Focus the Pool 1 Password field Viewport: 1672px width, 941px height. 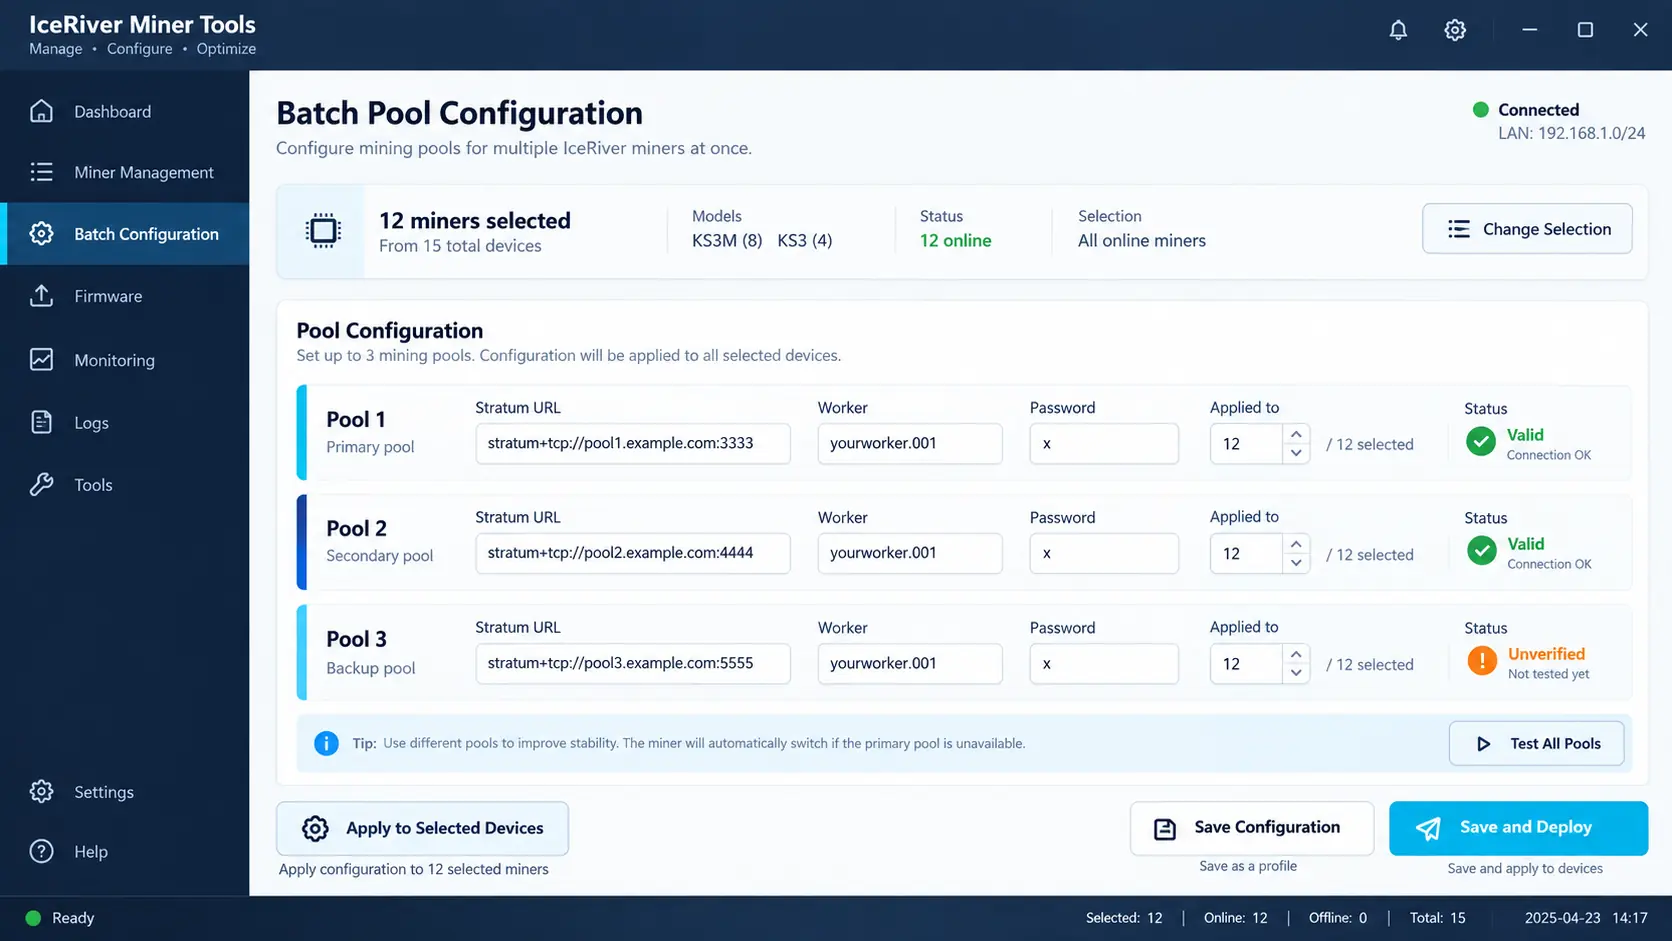pyautogui.click(x=1104, y=444)
